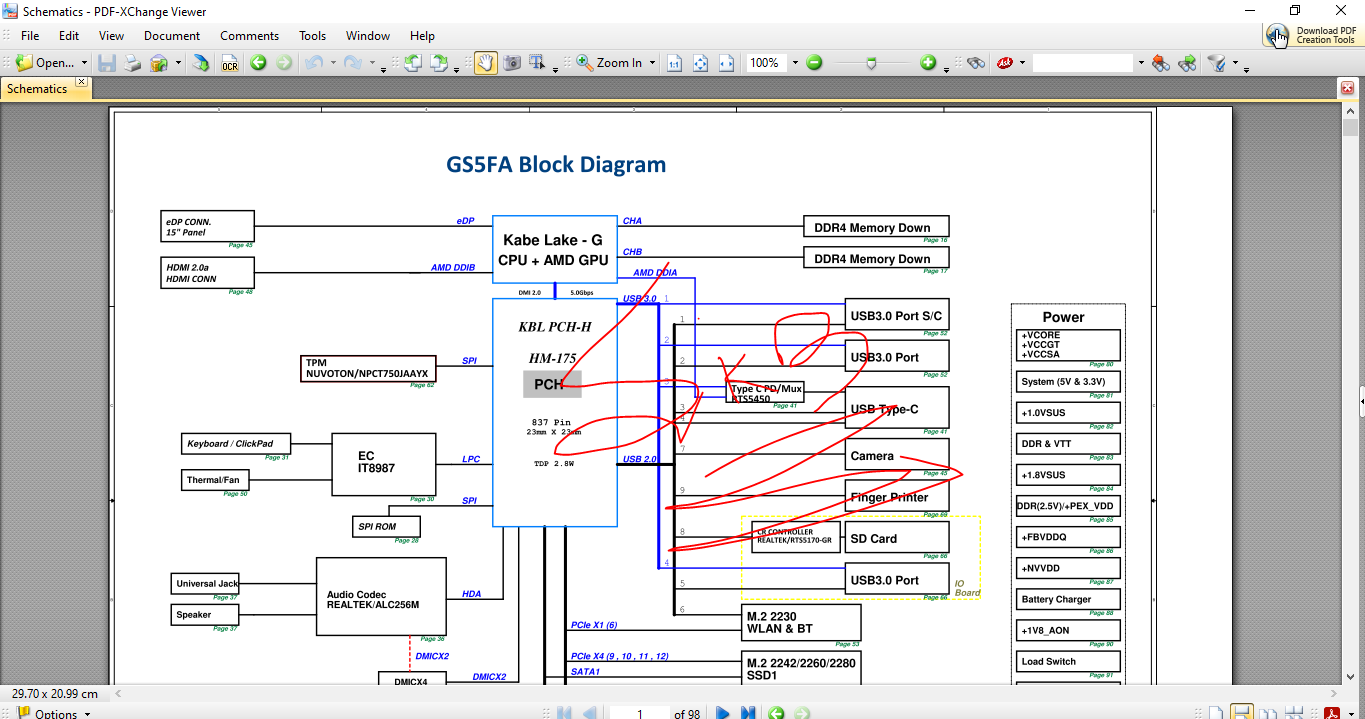Open the File menu
1365x719 pixels.
[x=30, y=35]
